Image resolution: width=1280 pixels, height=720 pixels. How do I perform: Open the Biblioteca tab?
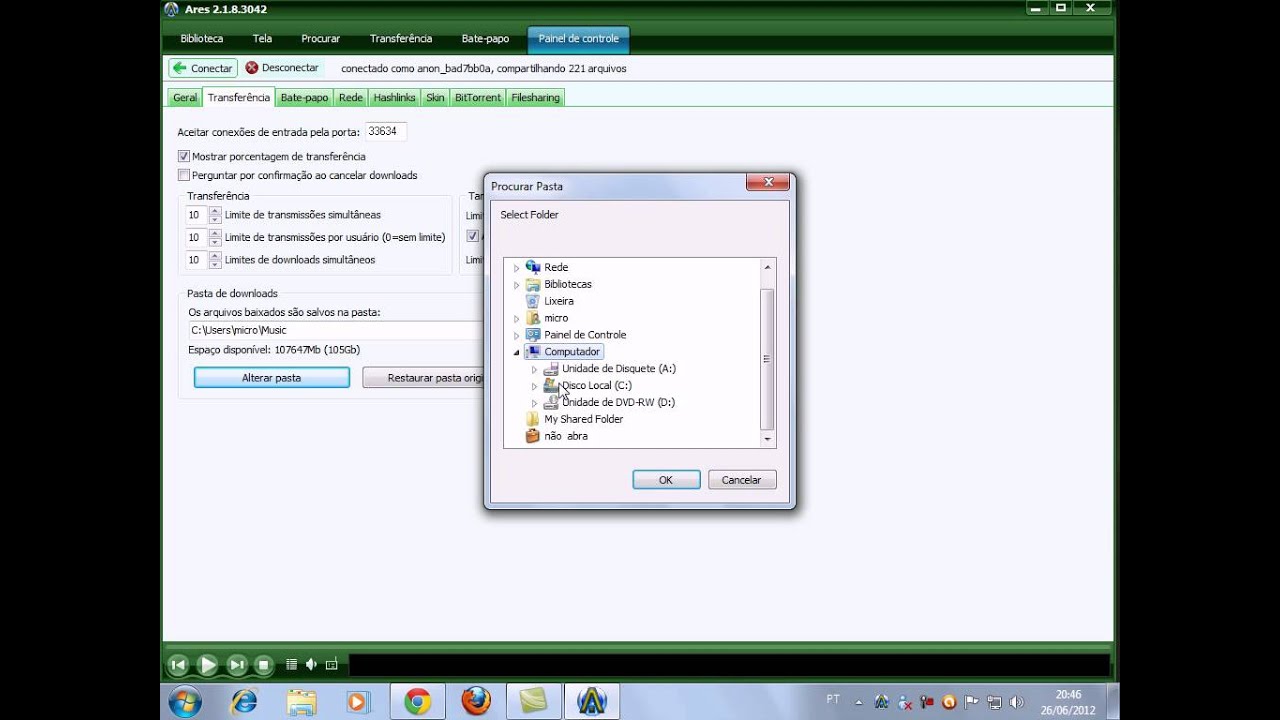(202, 39)
